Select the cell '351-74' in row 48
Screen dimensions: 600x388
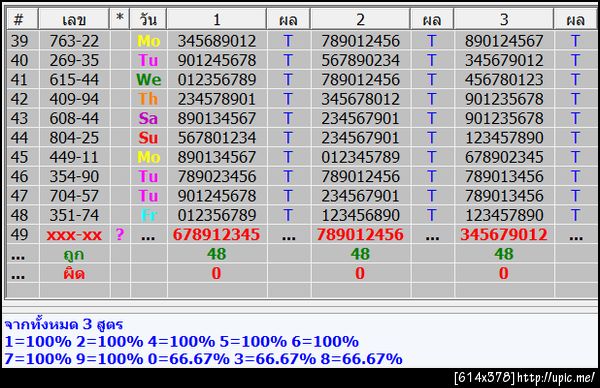[74, 215]
